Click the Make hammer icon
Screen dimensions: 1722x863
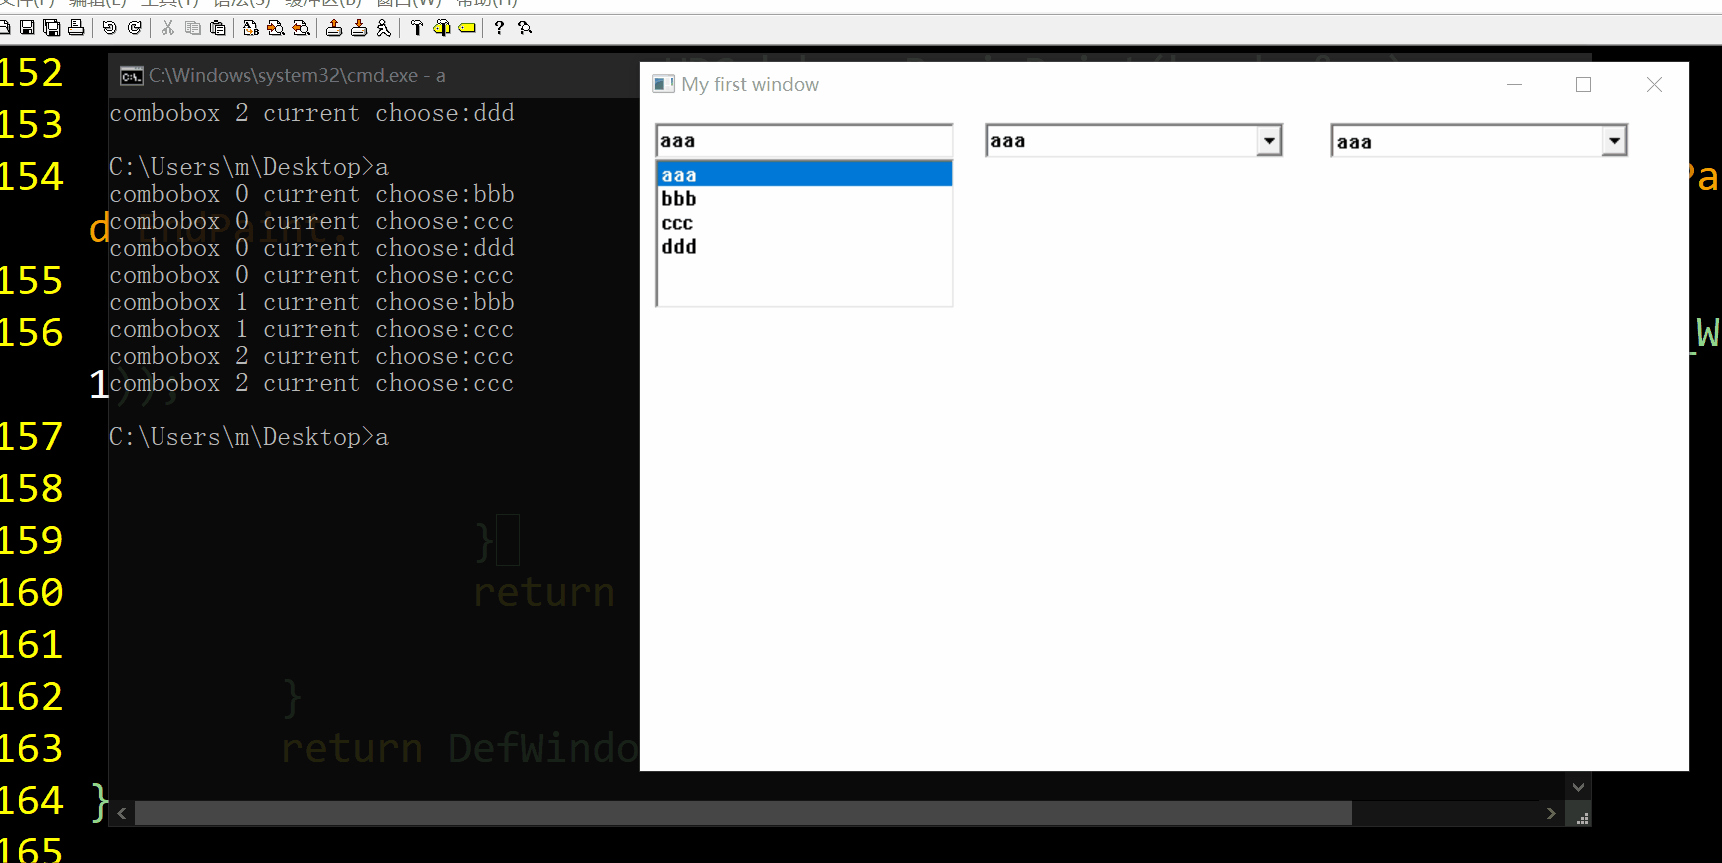[x=417, y=28]
